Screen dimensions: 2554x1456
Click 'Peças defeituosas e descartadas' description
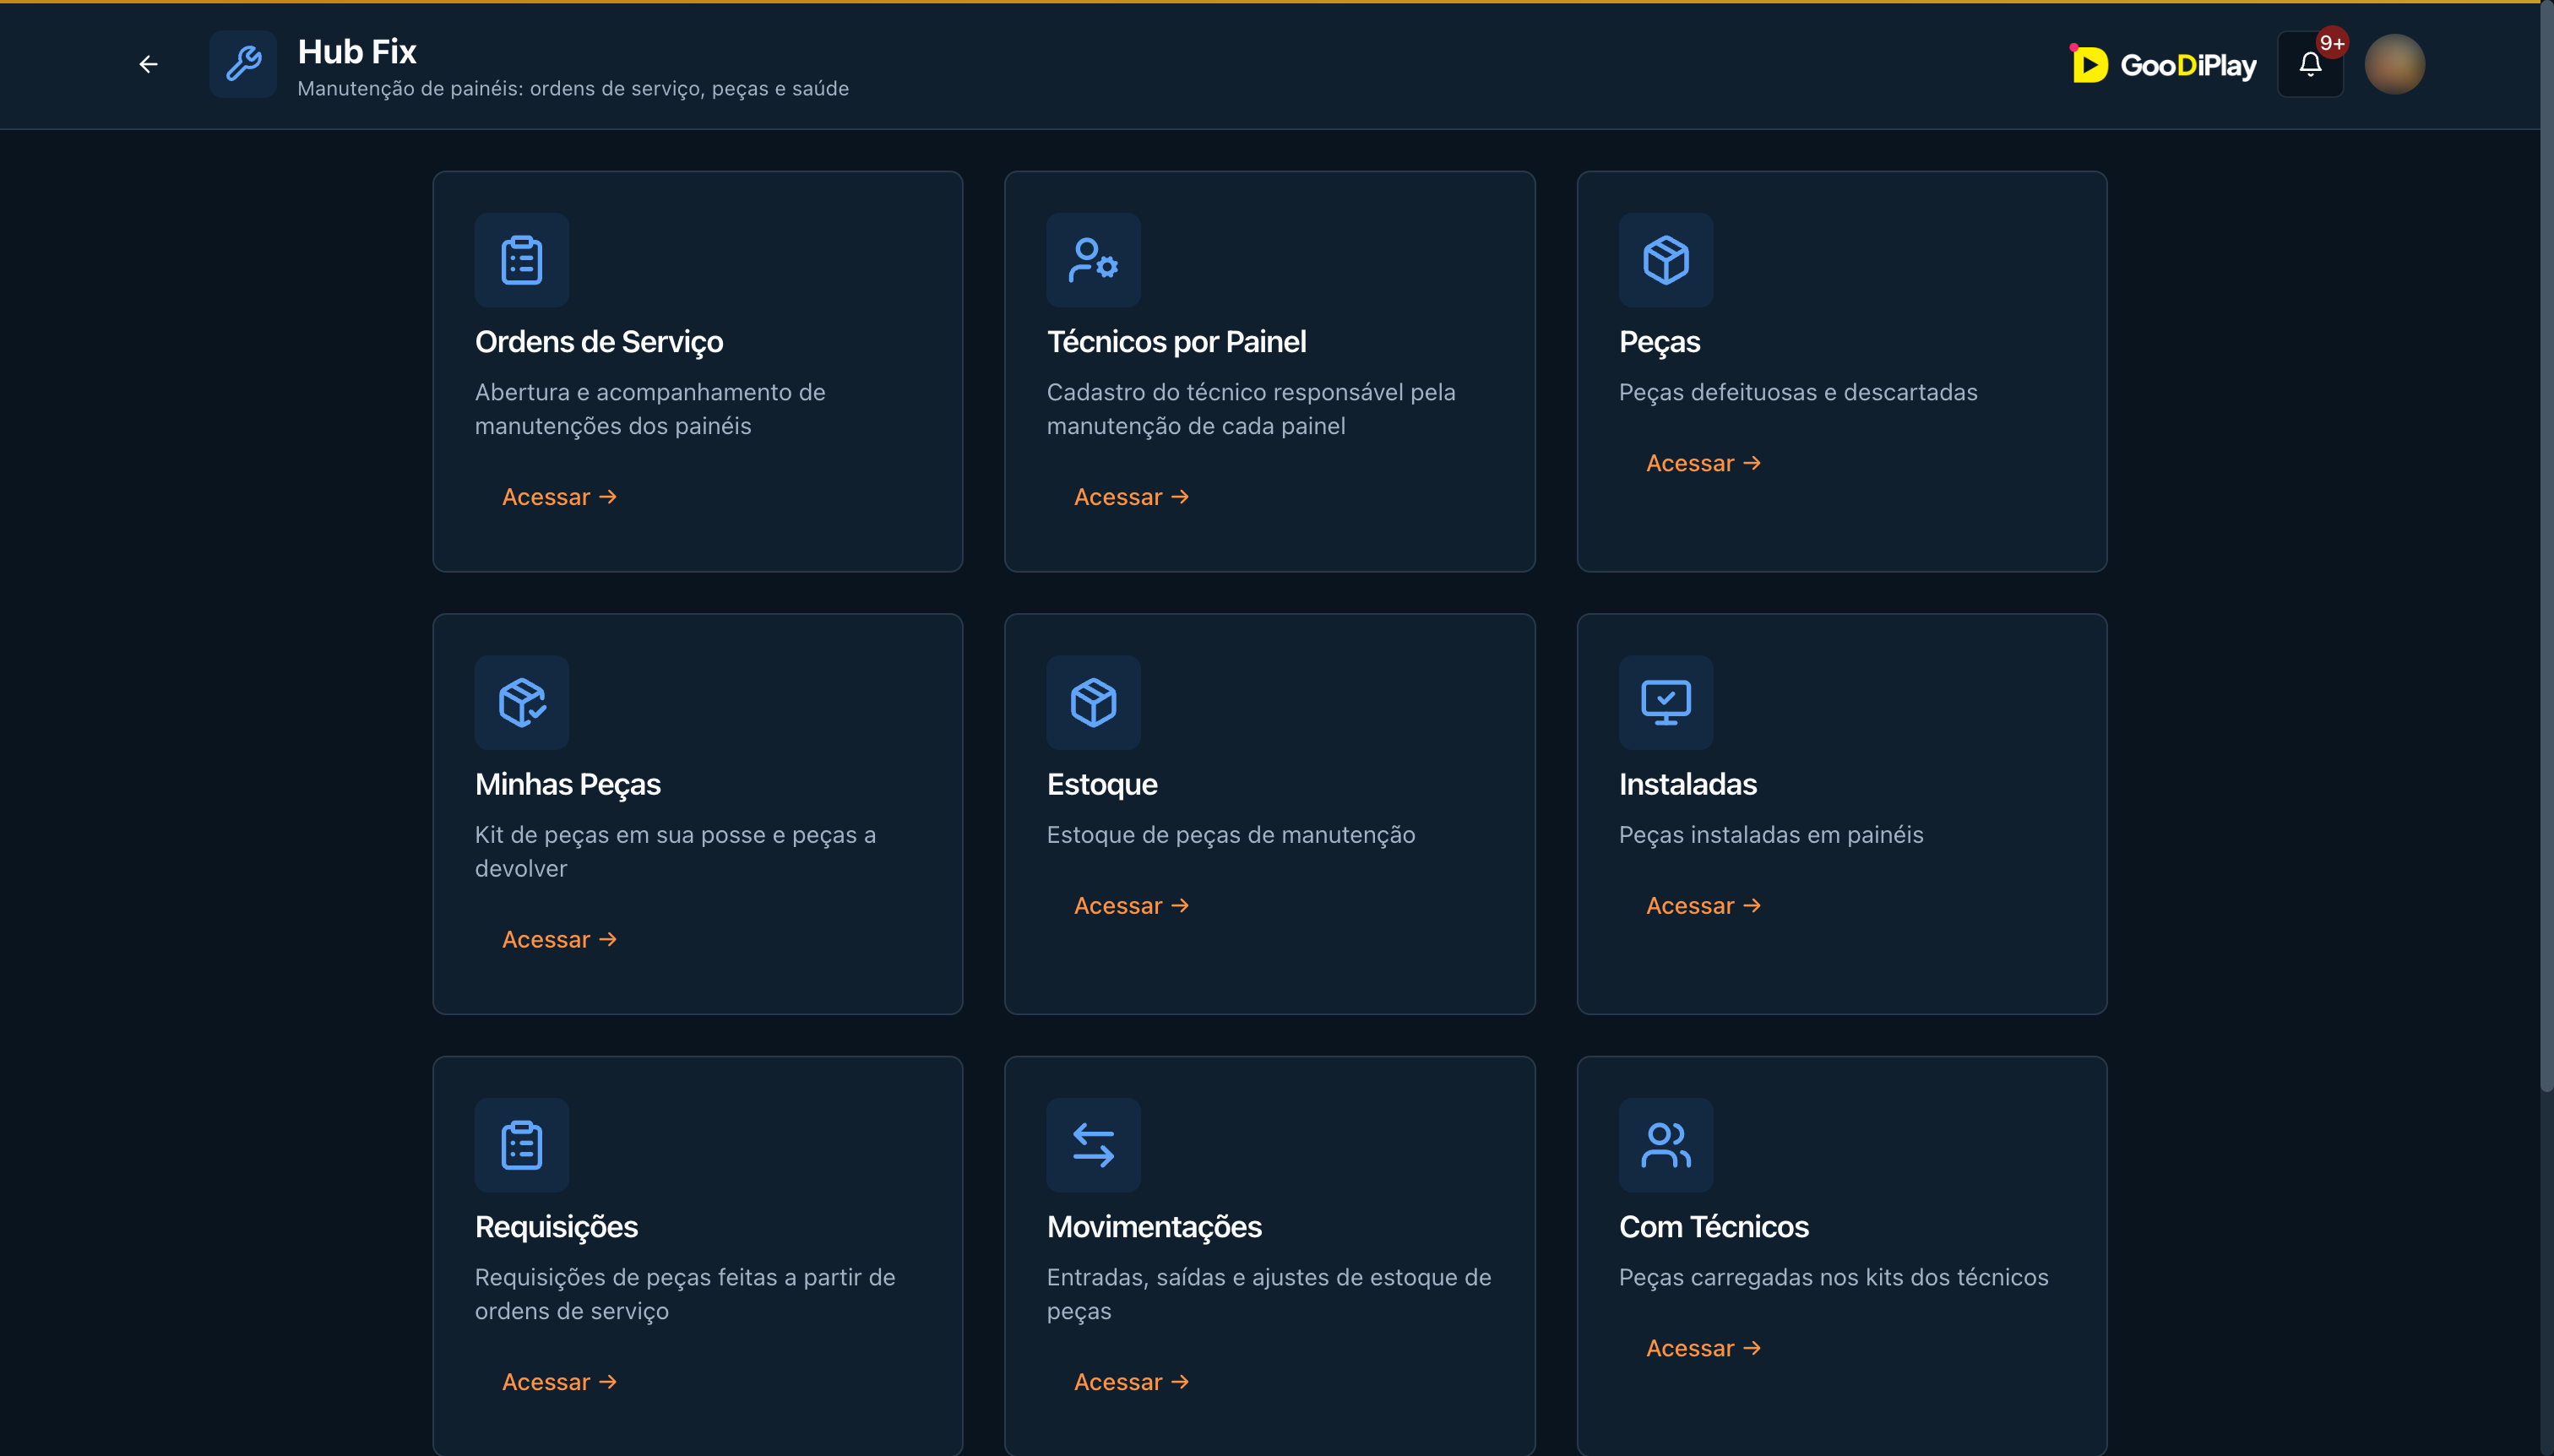(x=1798, y=392)
